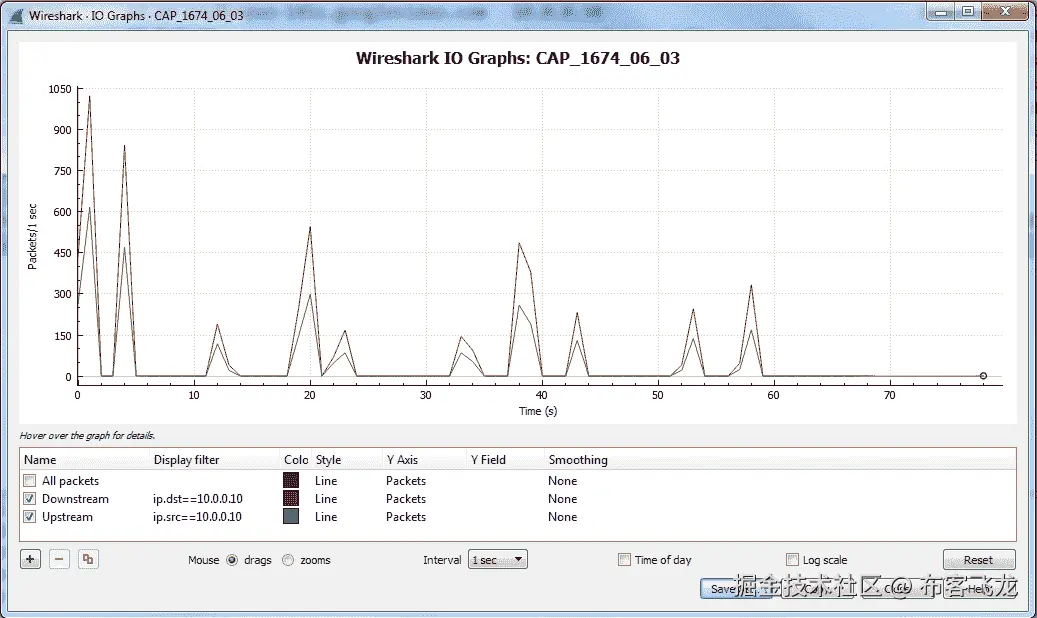Click None smoothing in All packets row
1037x618 pixels.
click(x=563, y=481)
